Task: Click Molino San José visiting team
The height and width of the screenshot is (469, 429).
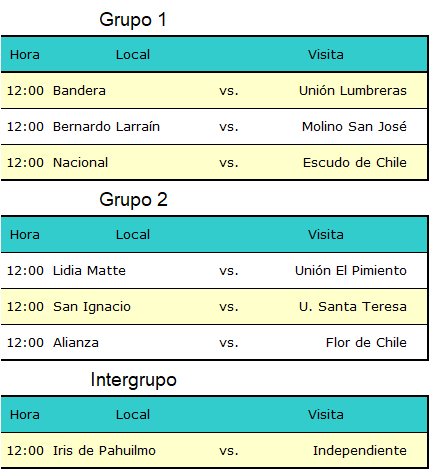Action: pyautogui.click(x=354, y=127)
